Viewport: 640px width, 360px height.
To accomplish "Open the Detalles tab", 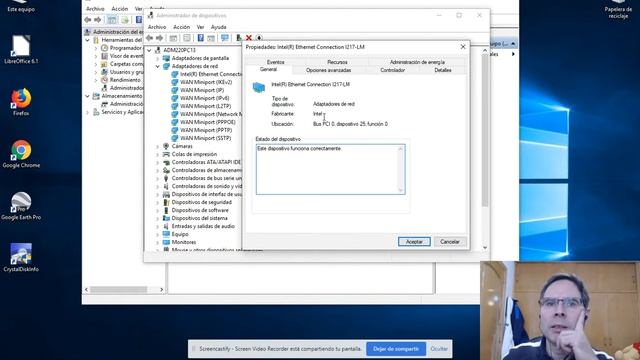I will pos(442,70).
